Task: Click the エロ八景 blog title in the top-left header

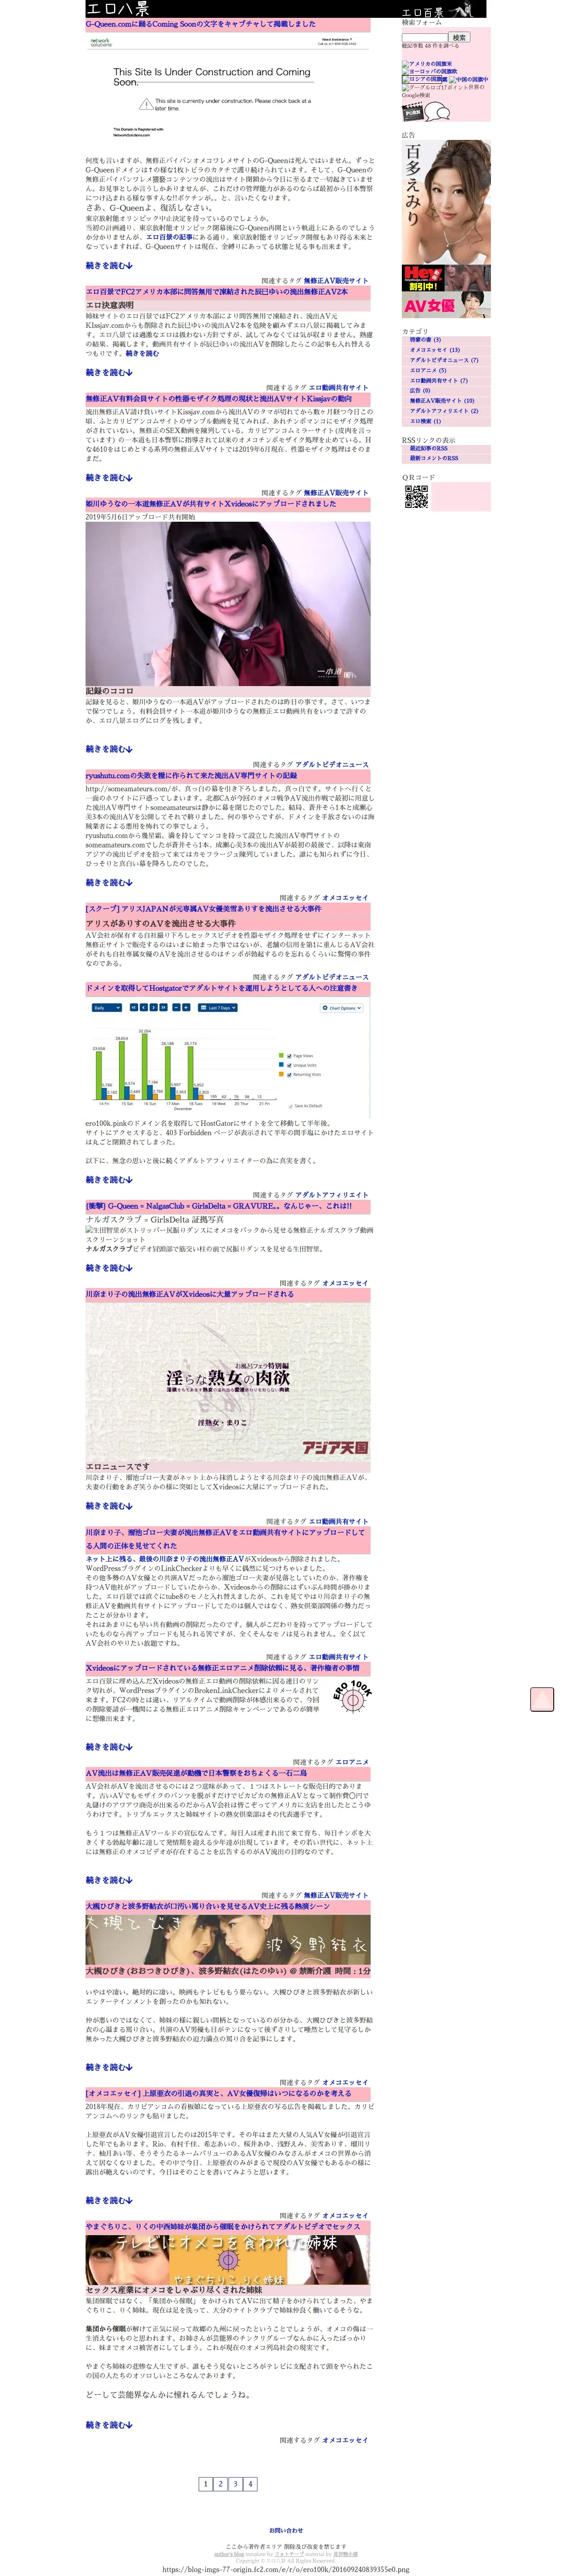Action: coord(118,8)
